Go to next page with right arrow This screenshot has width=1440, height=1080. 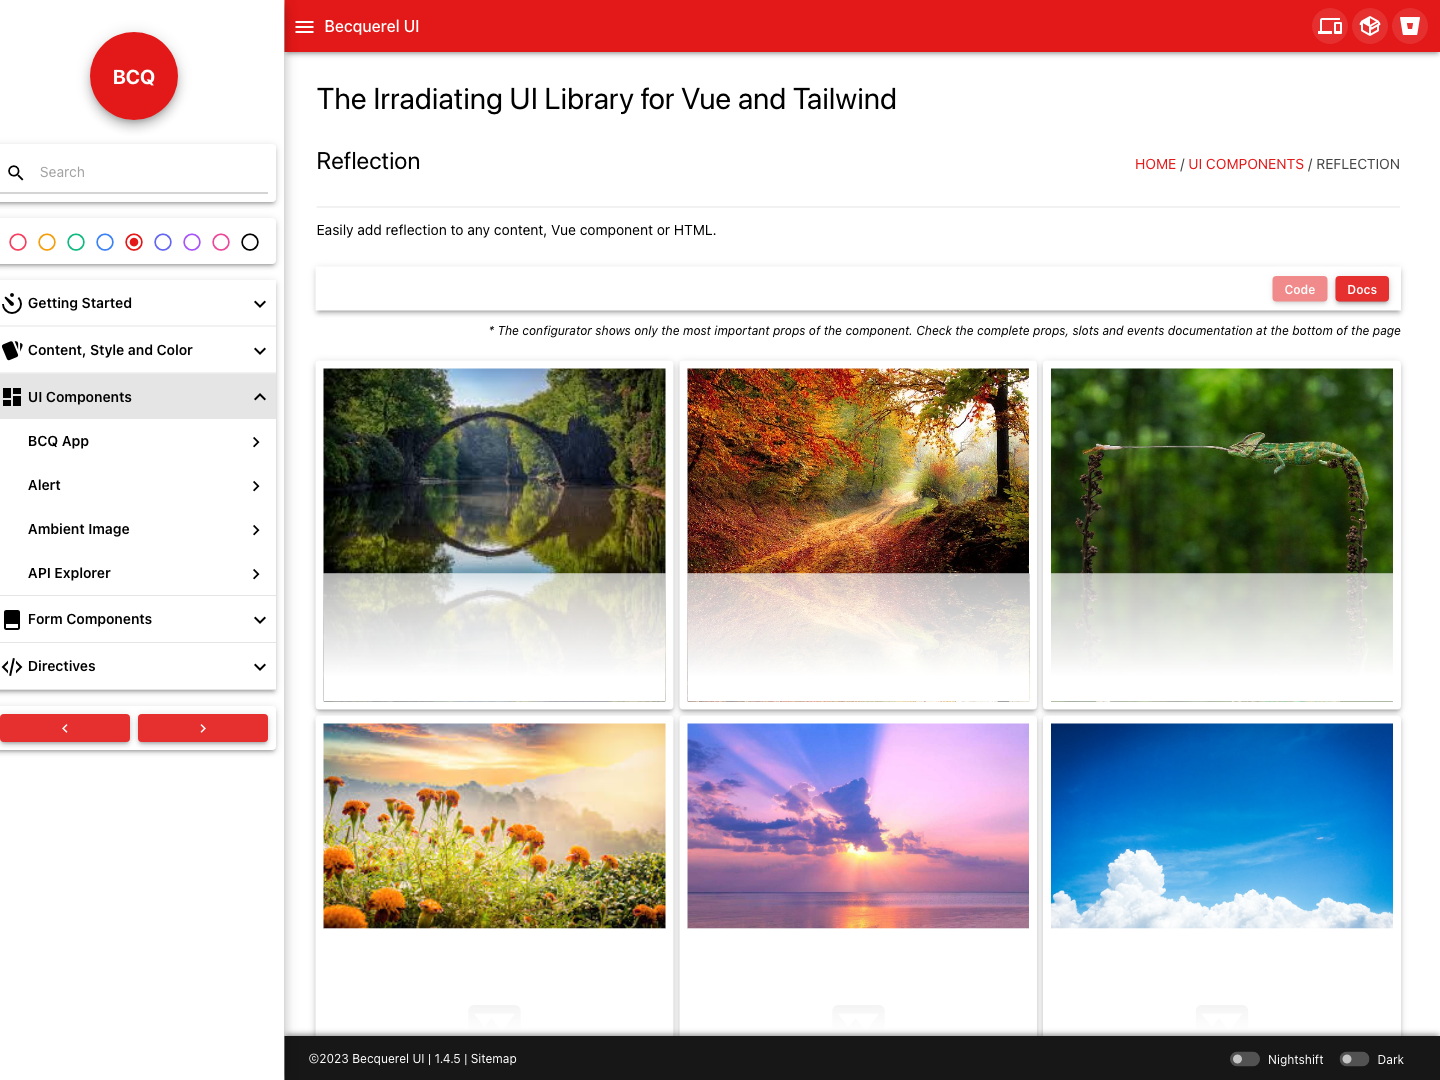(203, 728)
